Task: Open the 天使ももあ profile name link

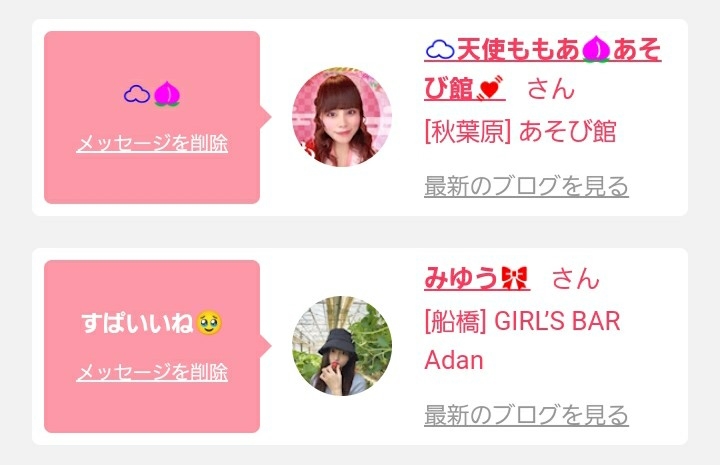Action: pyautogui.click(x=543, y=69)
